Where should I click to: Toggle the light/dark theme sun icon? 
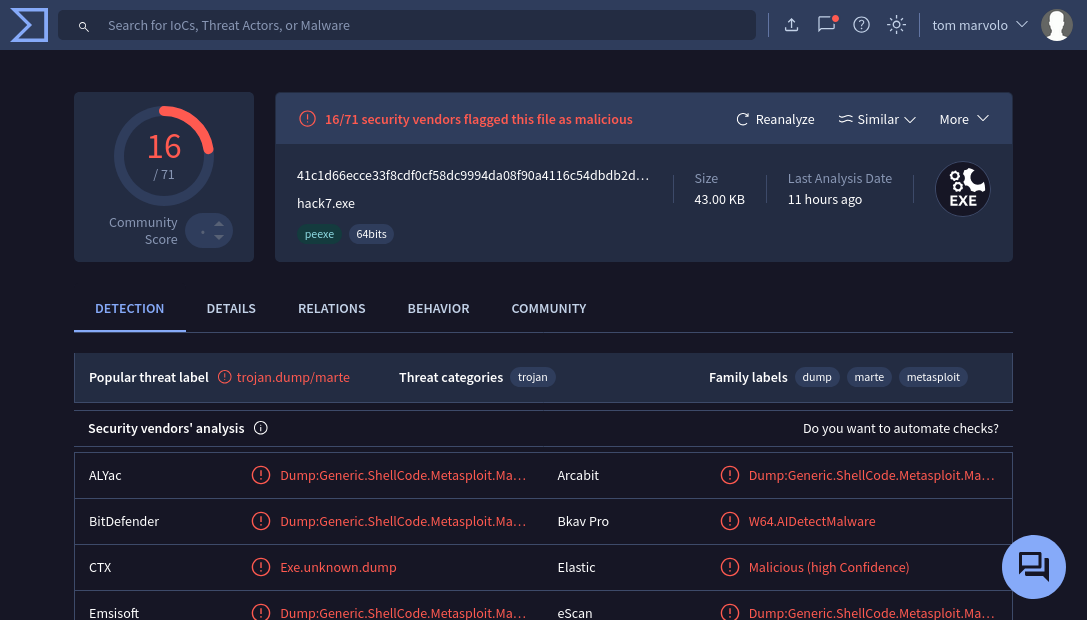point(896,25)
